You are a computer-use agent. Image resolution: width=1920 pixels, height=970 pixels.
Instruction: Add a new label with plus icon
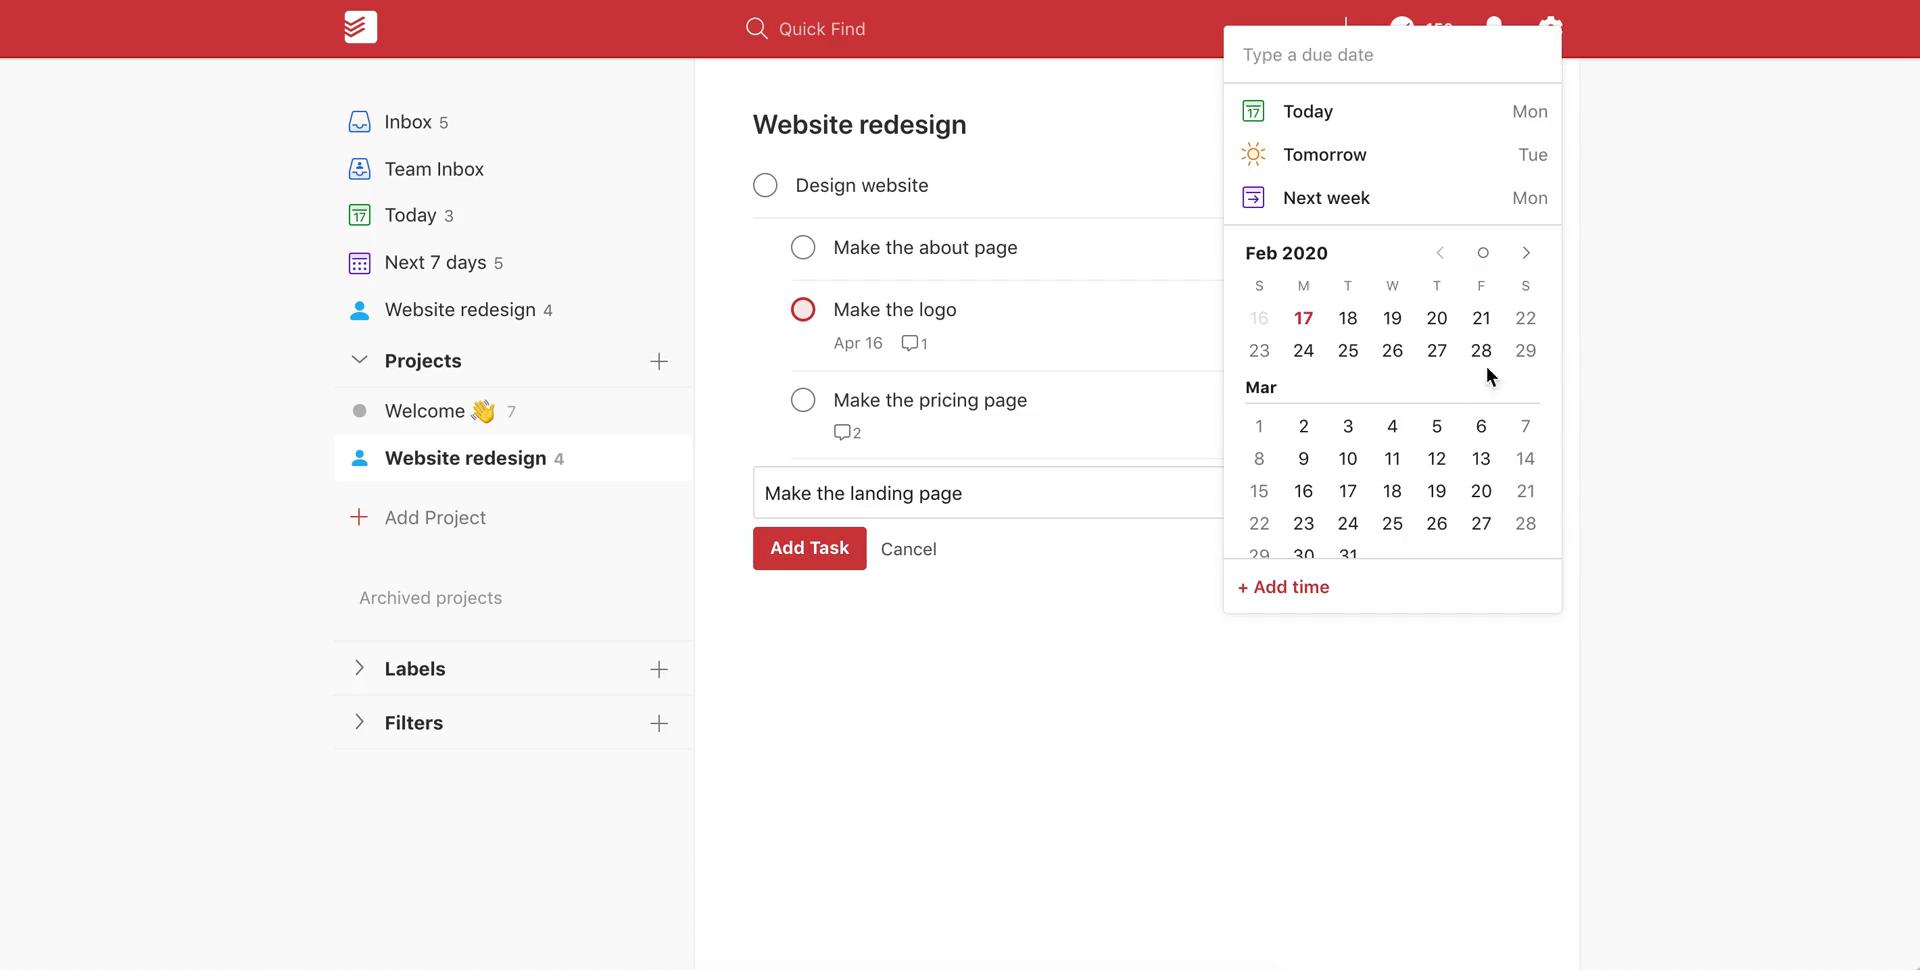[658, 669]
